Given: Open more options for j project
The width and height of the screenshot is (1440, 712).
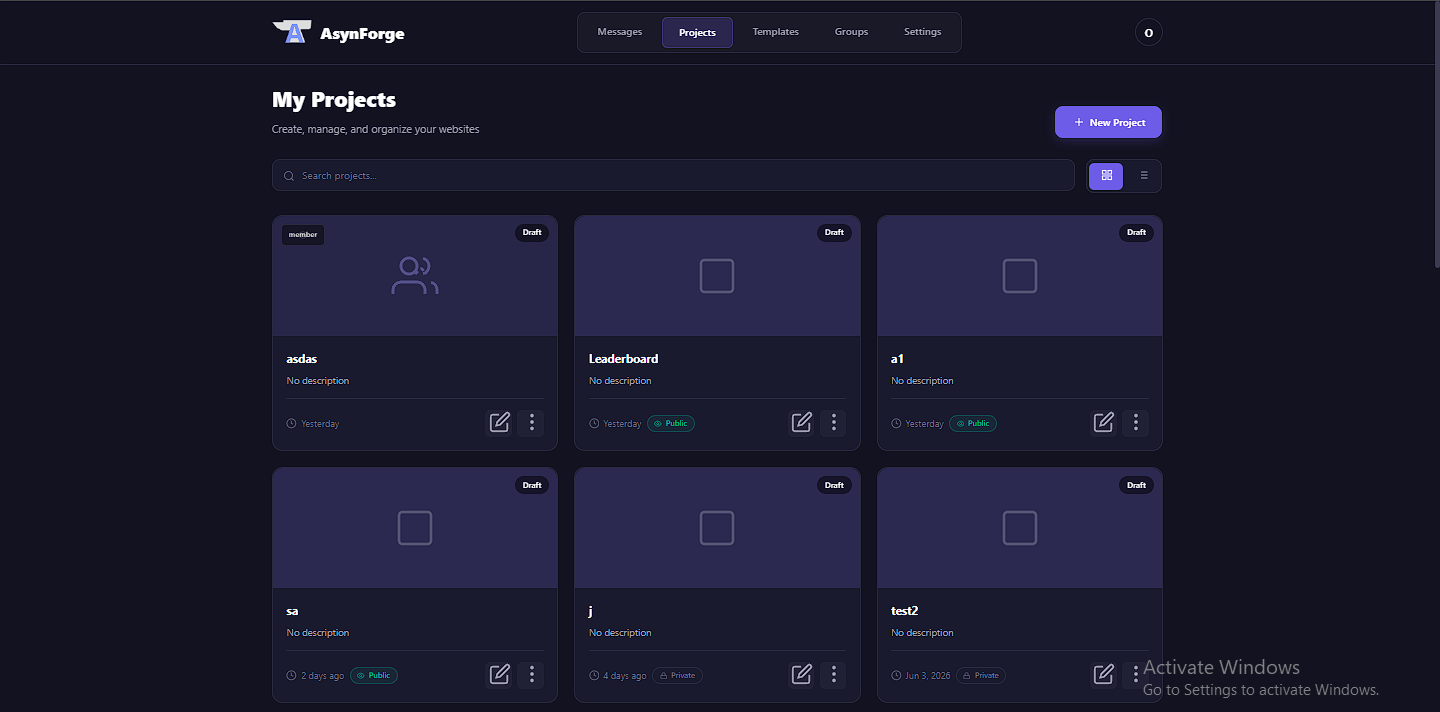Looking at the screenshot, I should coord(834,674).
